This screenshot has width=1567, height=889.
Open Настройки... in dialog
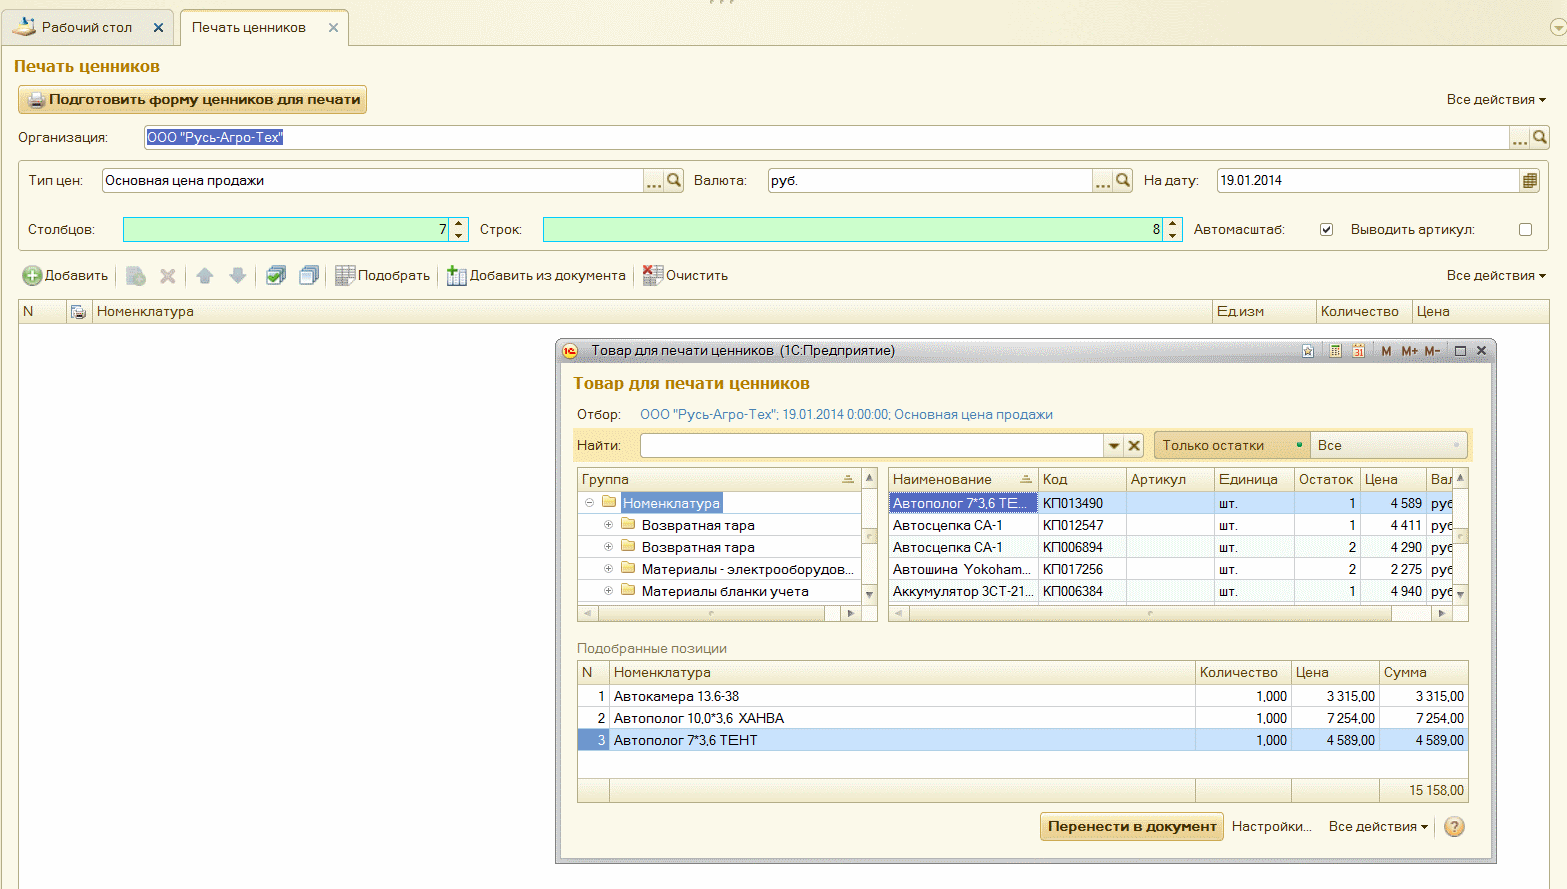click(1271, 827)
